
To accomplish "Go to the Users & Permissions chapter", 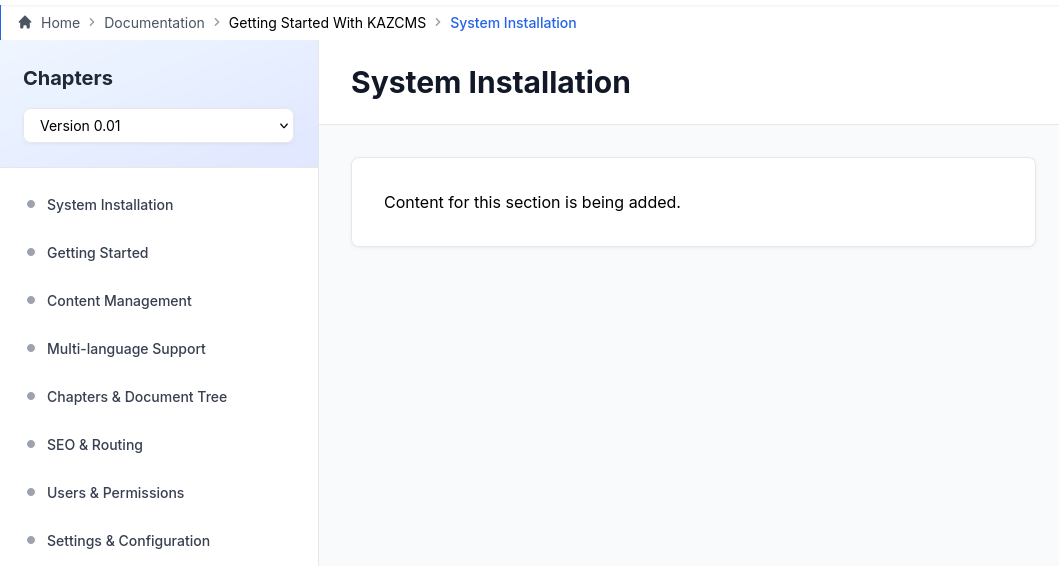I will [x=115, y=492].
